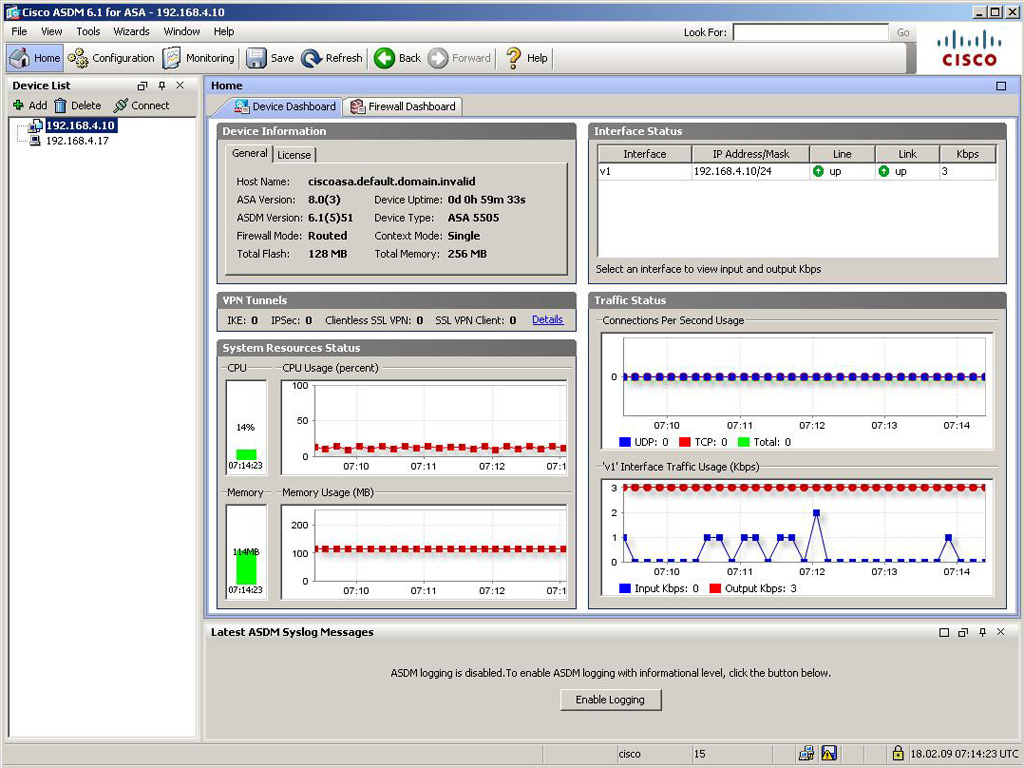Delete device using trash can icon
This screenshot has height=768, width=1024.
click(60, 105)
